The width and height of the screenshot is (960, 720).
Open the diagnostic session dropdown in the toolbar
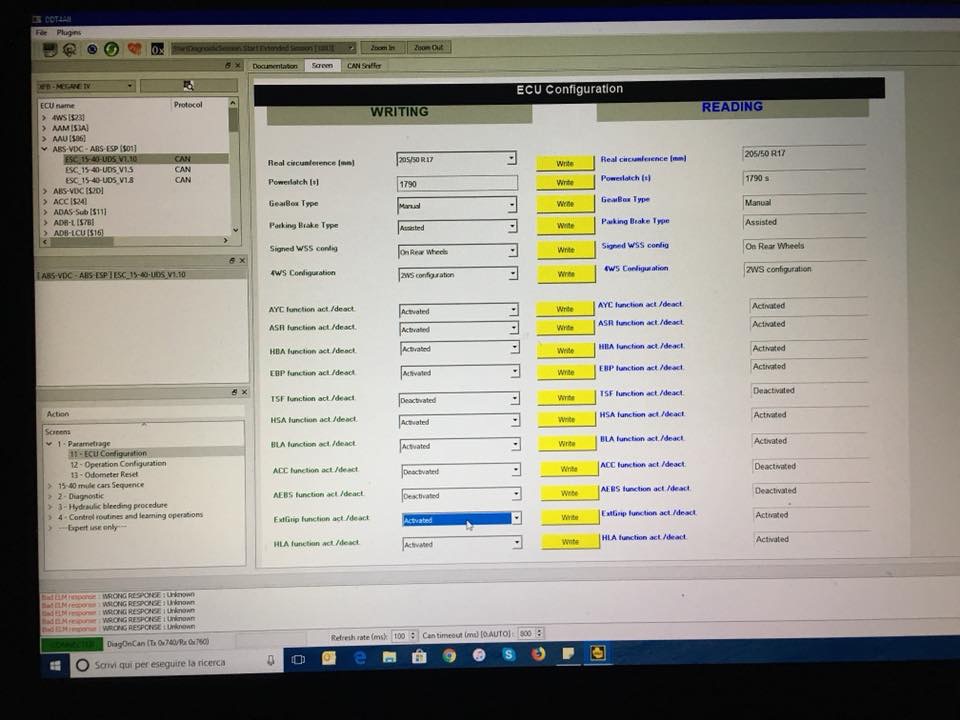[x=264, y=48]
